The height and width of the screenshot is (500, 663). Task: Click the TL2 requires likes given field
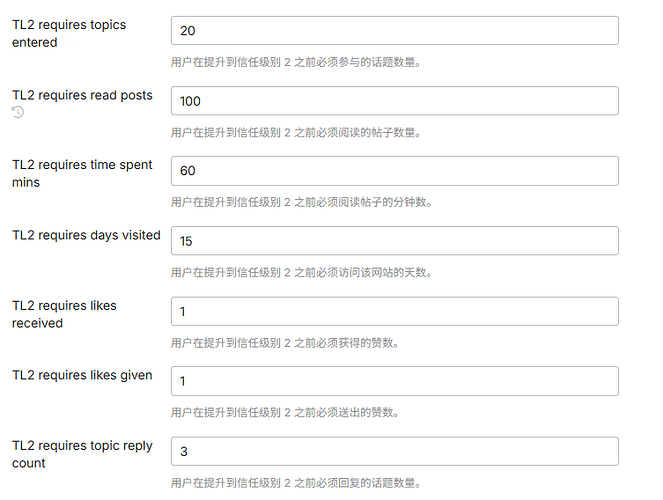(x=394, y=381)
